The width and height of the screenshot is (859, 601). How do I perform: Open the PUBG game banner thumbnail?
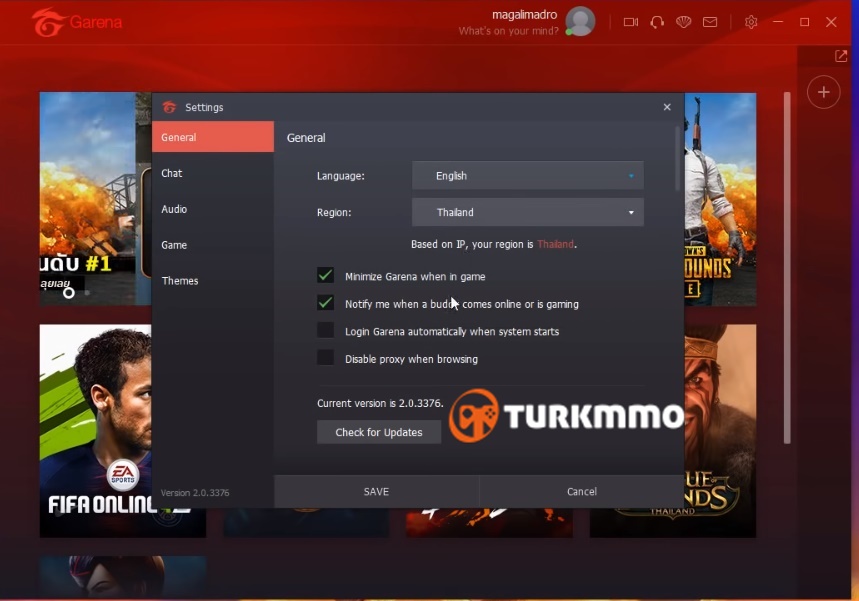720,199
